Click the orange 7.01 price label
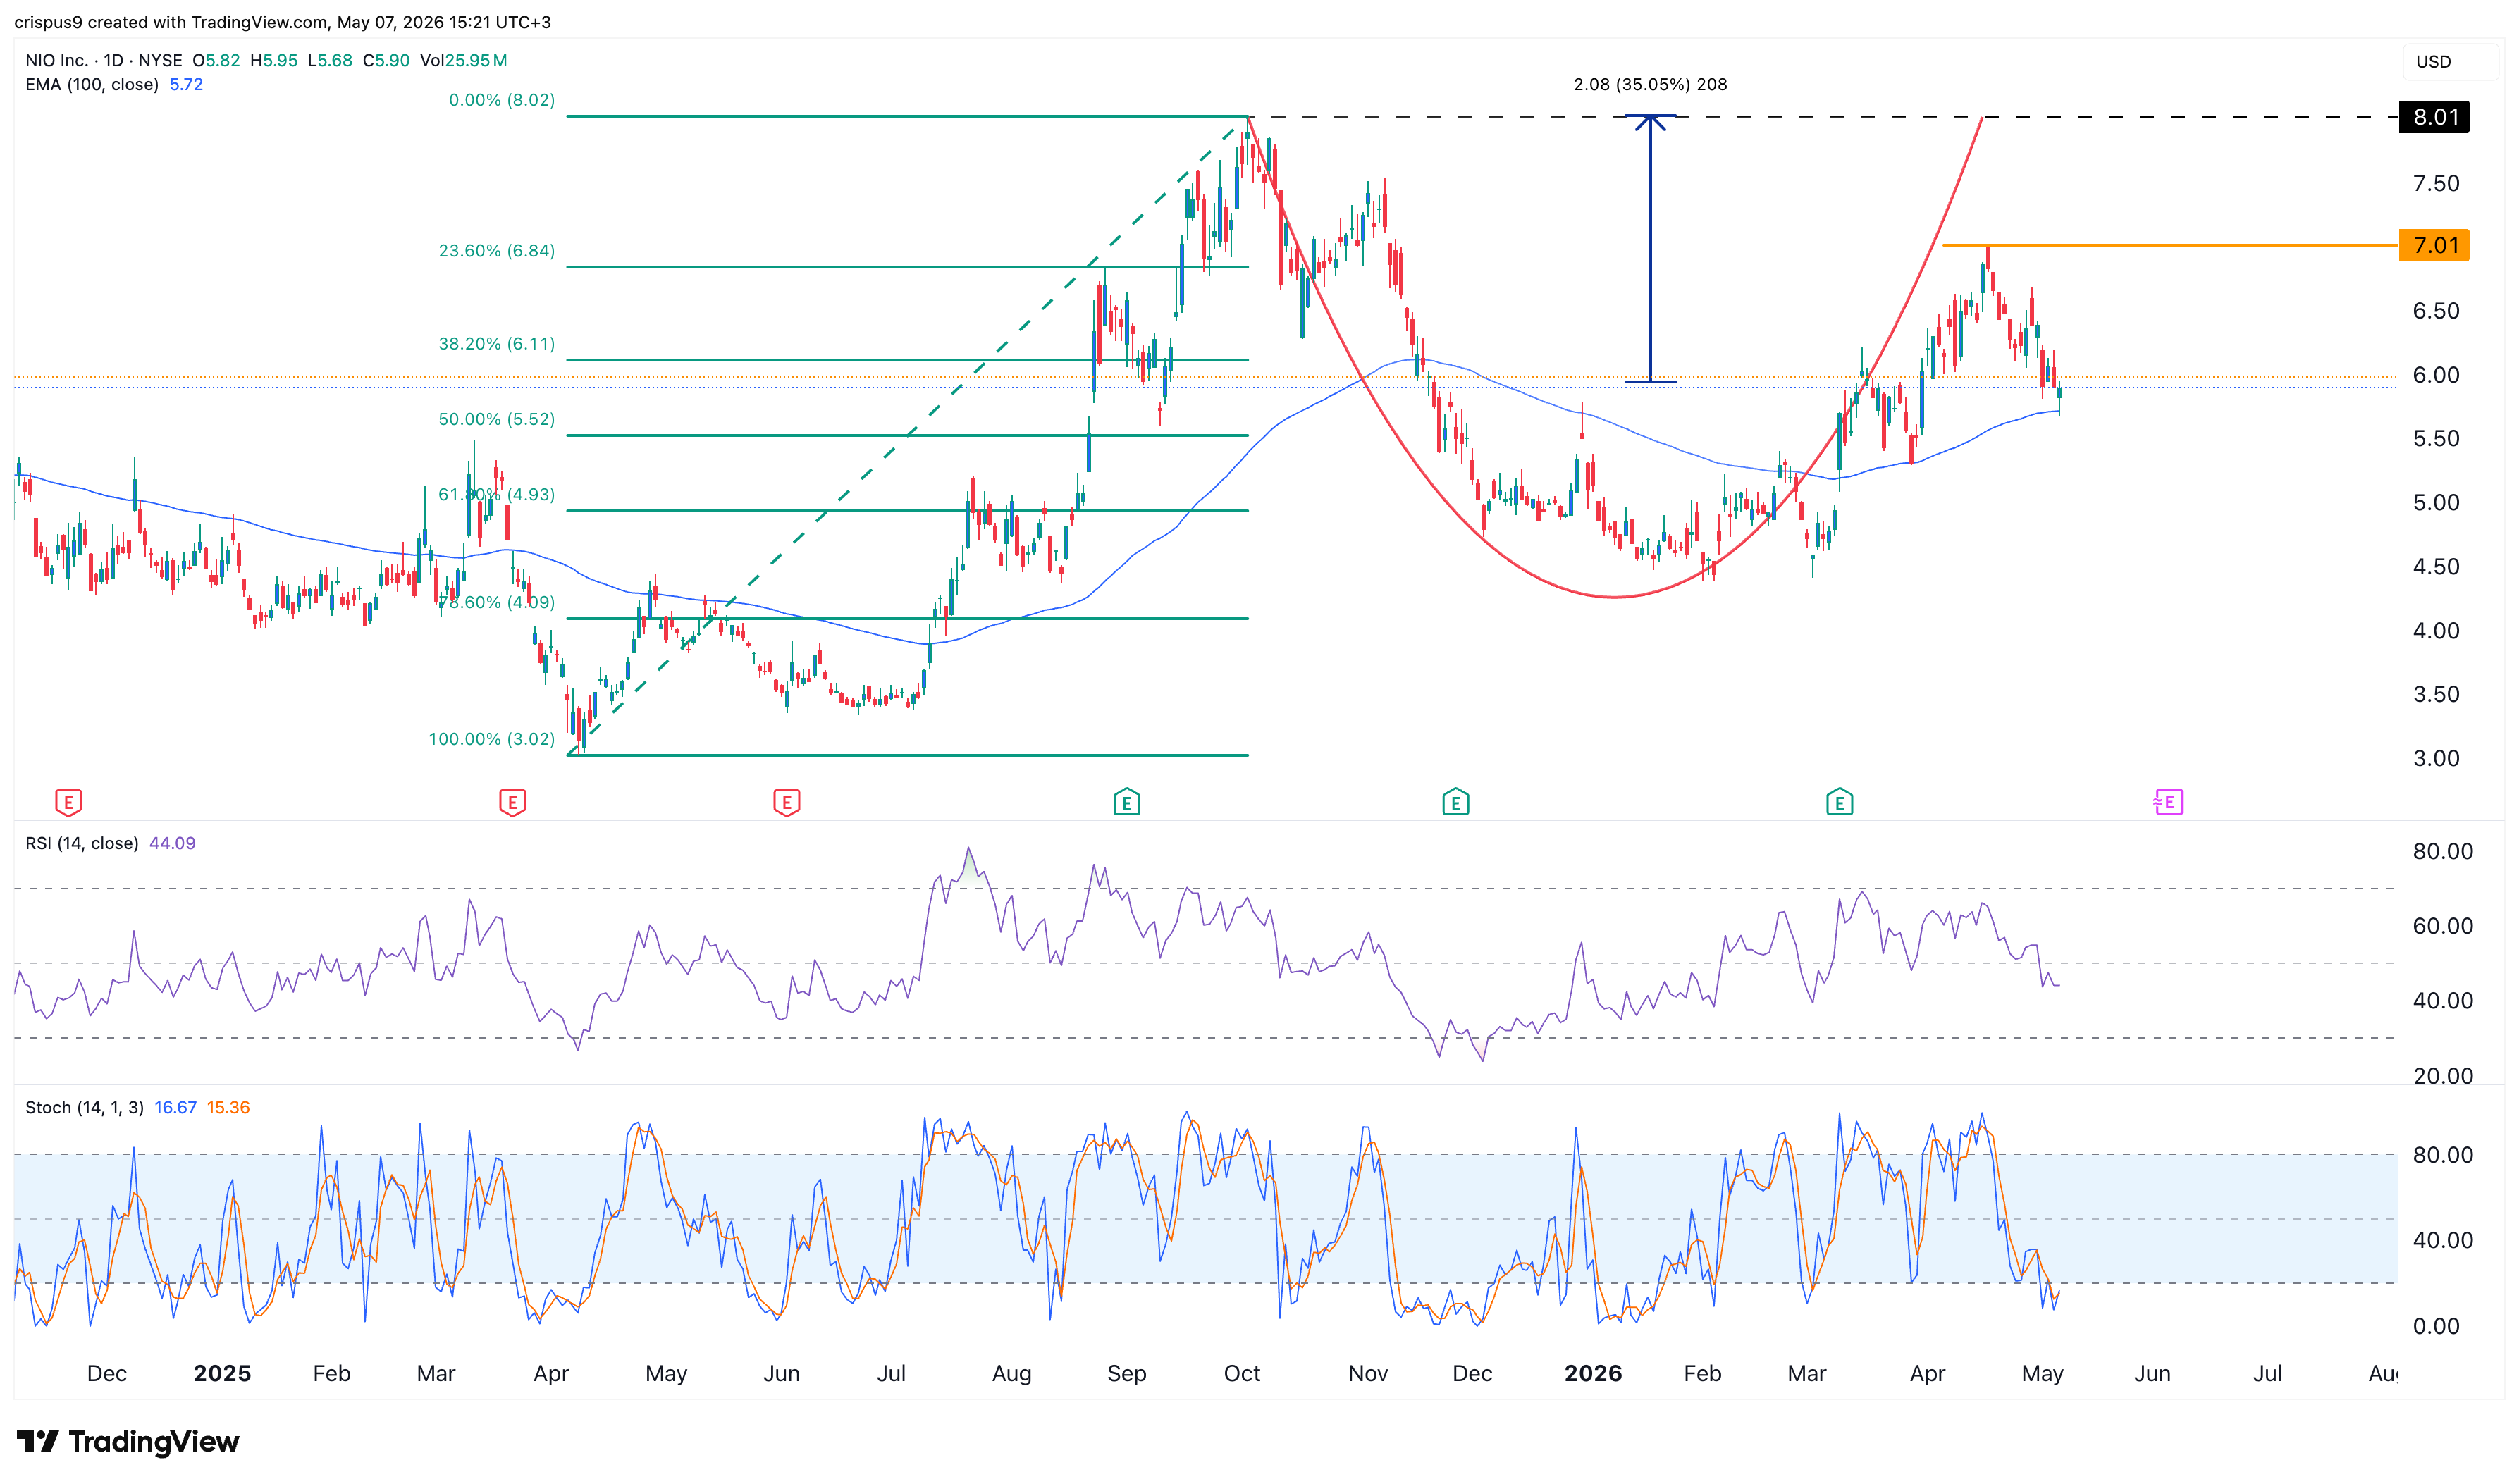 [2435, 246]
